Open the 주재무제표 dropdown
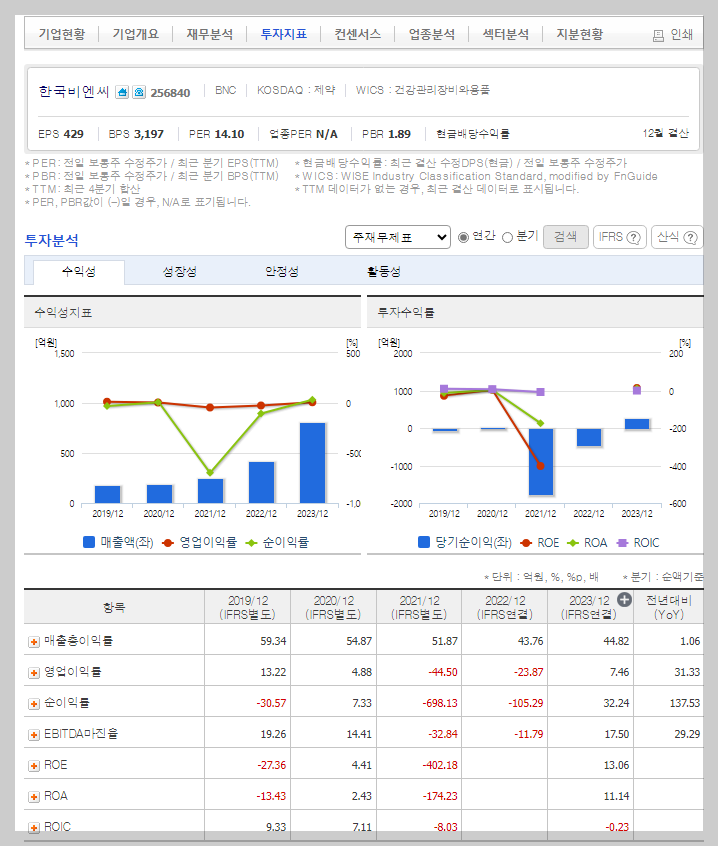Screen dimensions: 718x846 click(398, 237)
